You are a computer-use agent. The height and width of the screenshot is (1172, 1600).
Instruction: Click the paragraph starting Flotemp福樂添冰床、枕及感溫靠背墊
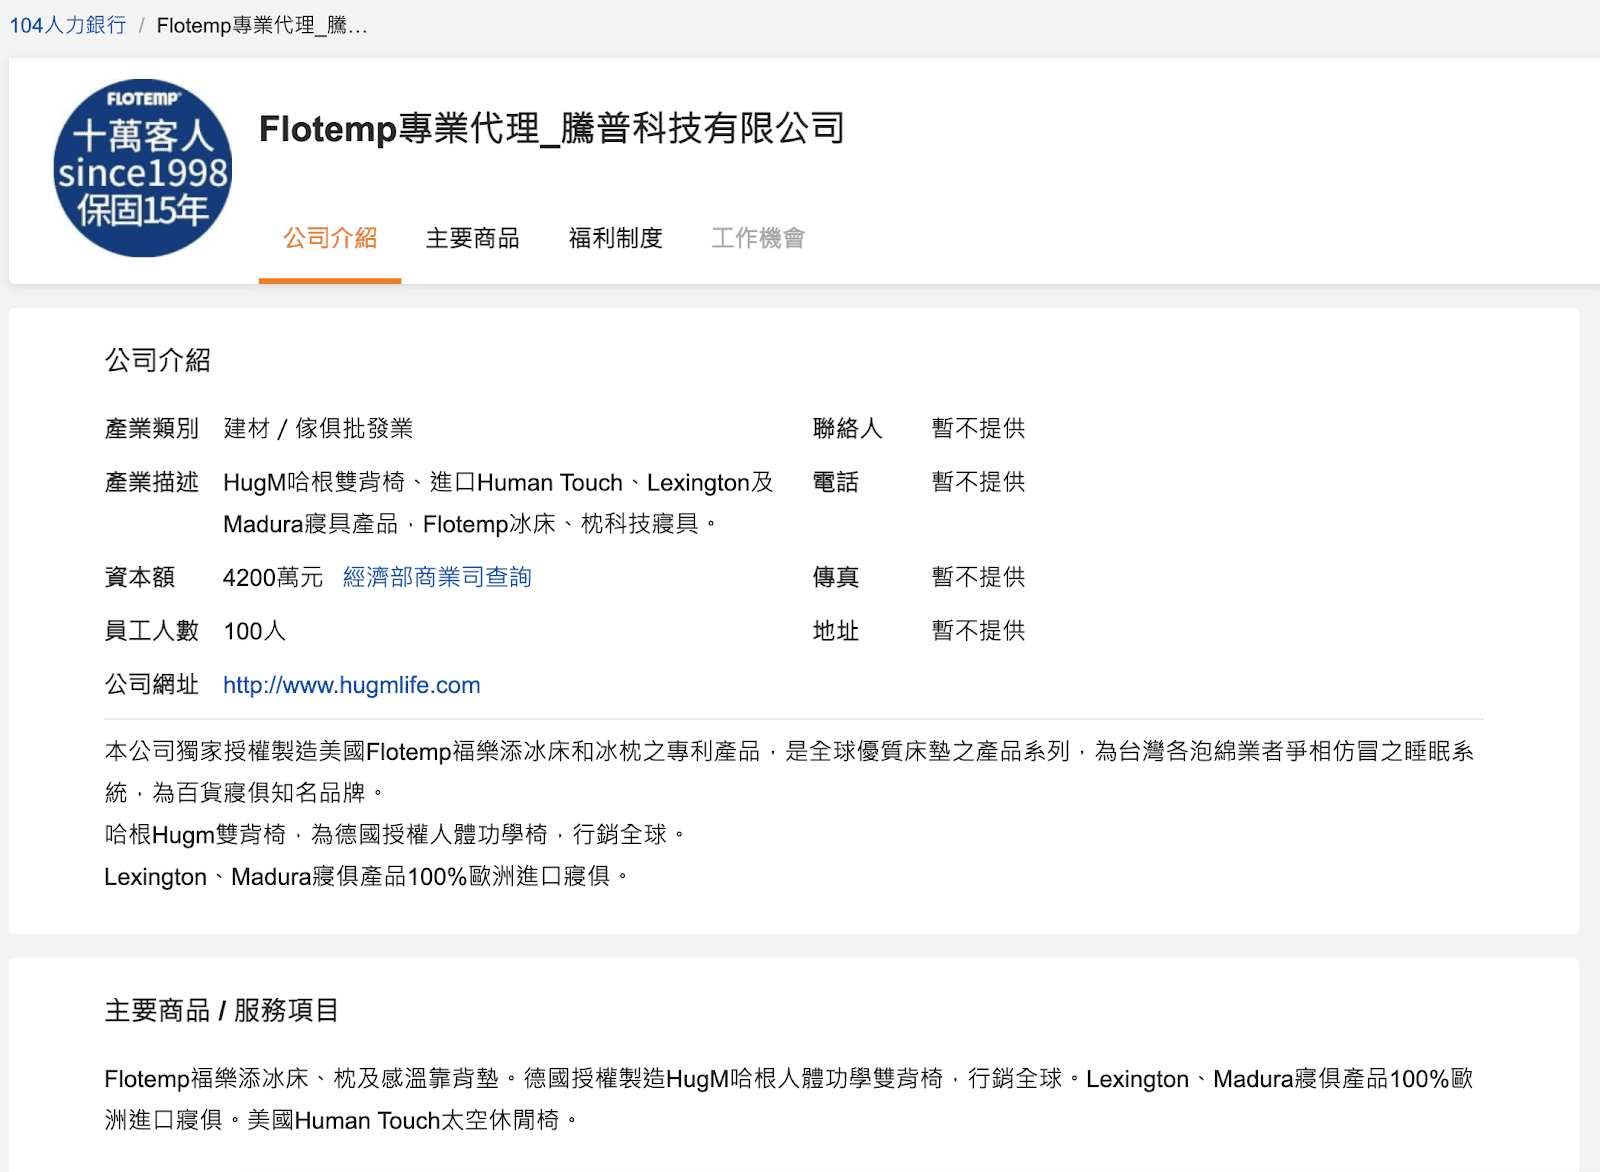tap(789, 1100)
